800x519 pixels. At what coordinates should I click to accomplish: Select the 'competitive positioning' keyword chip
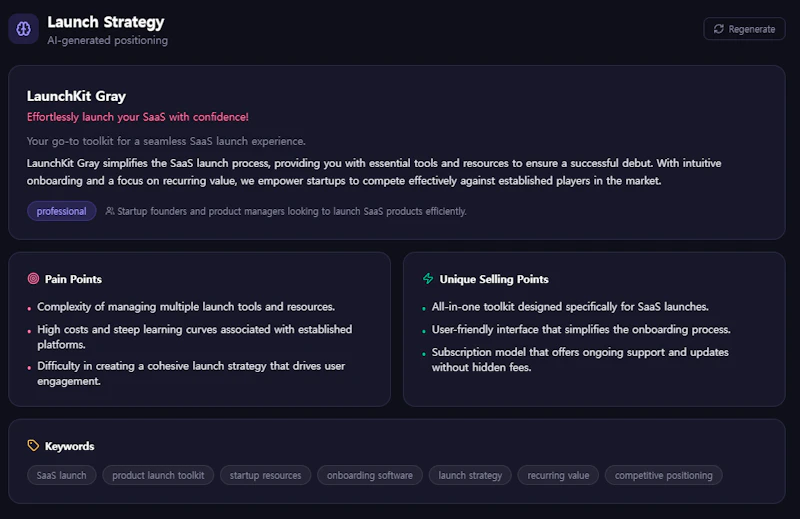[x=663, y=475]
